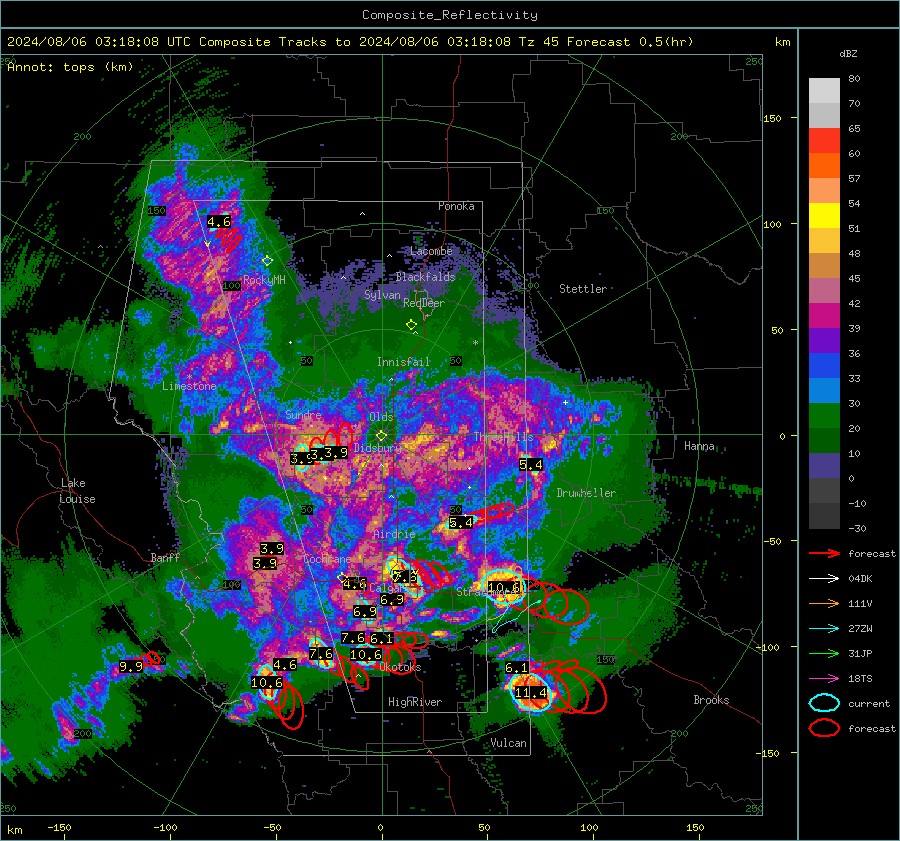Click the 5.4 storm label near Drumheller
The image size is (900, 841).
[x=530, y=464]
